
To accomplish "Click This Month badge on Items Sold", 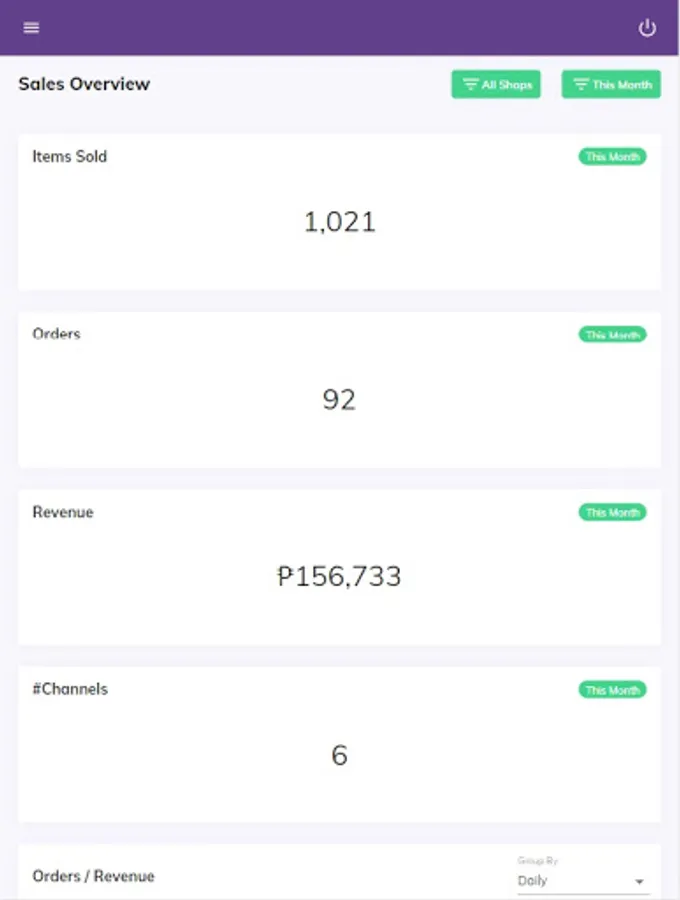I will pyautogui.click(x=612, y=157).
